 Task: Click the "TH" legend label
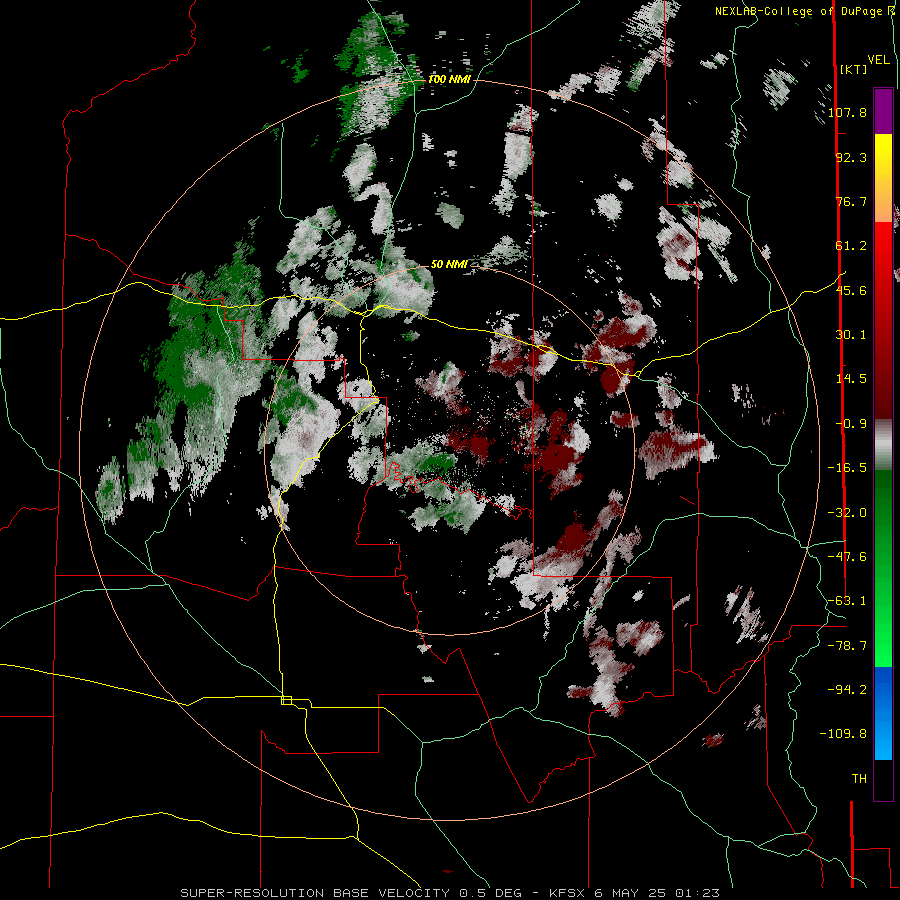tap(859, 779)
